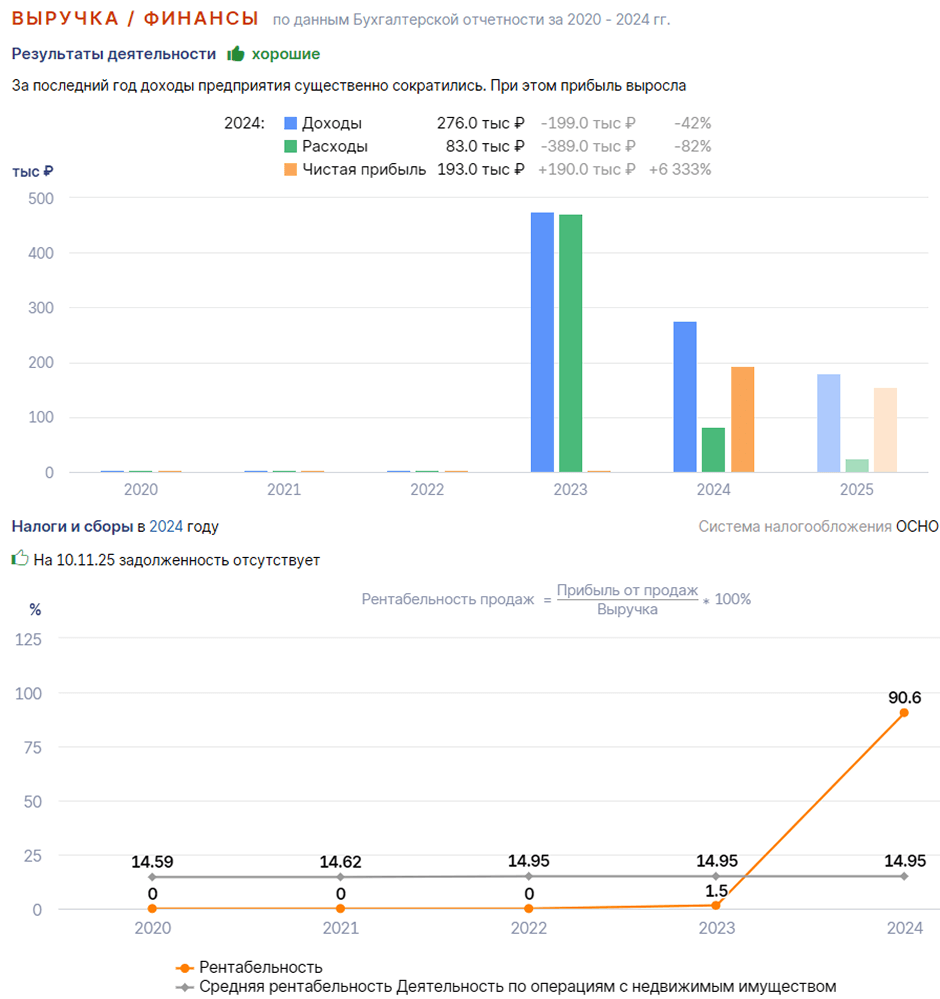Click the income change «-199.0 тыс ₽»
940x999 pixels.
click(588, 123)
